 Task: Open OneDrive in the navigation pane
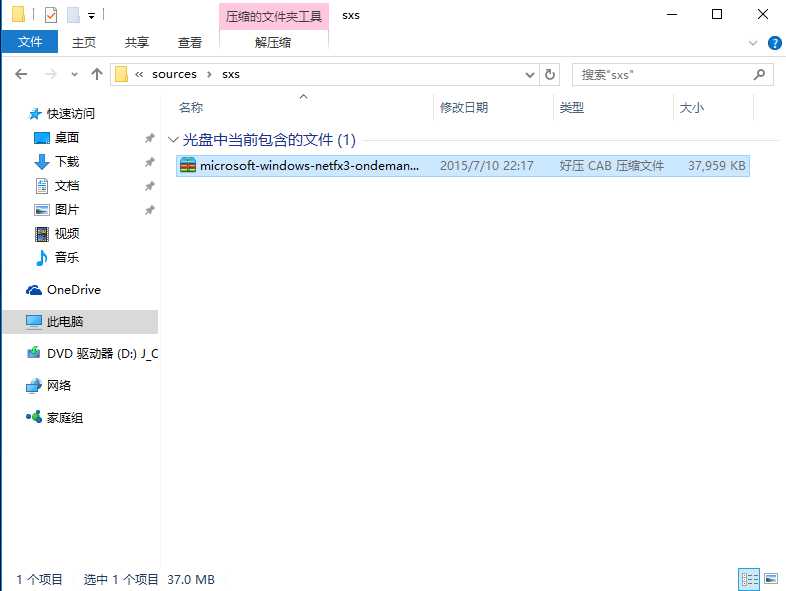coord(74,290)
